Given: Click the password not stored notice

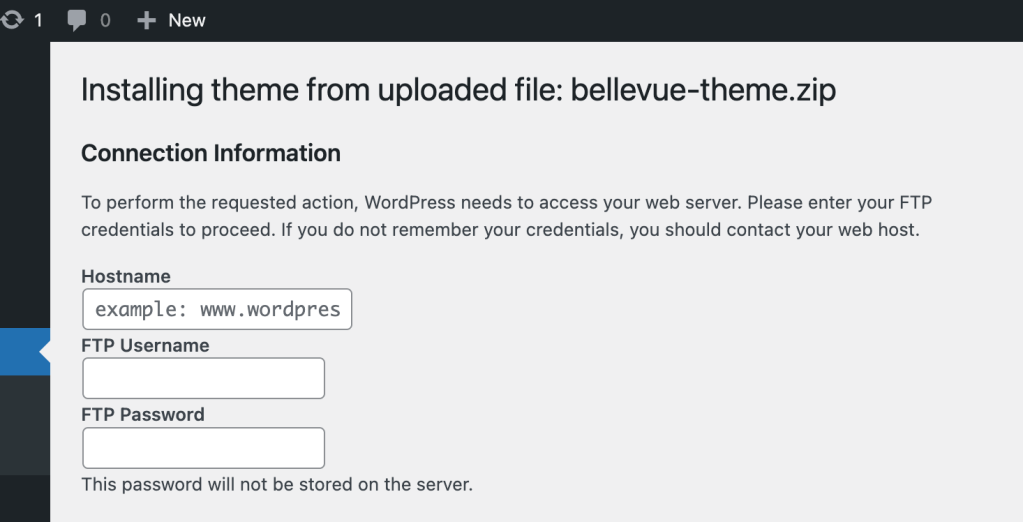Looking at the screenshot, I should 277,485.
